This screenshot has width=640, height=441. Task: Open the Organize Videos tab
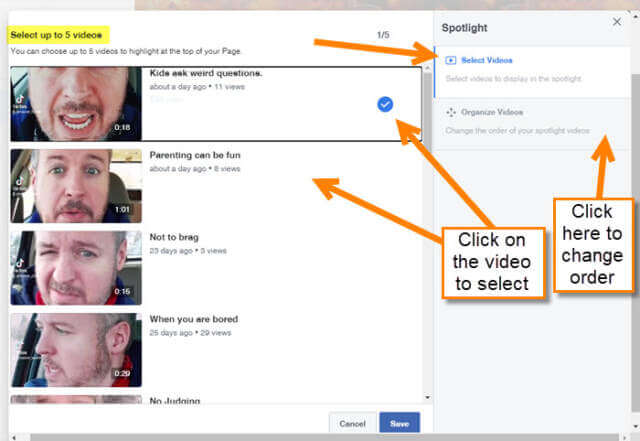(x=532, y=123)
